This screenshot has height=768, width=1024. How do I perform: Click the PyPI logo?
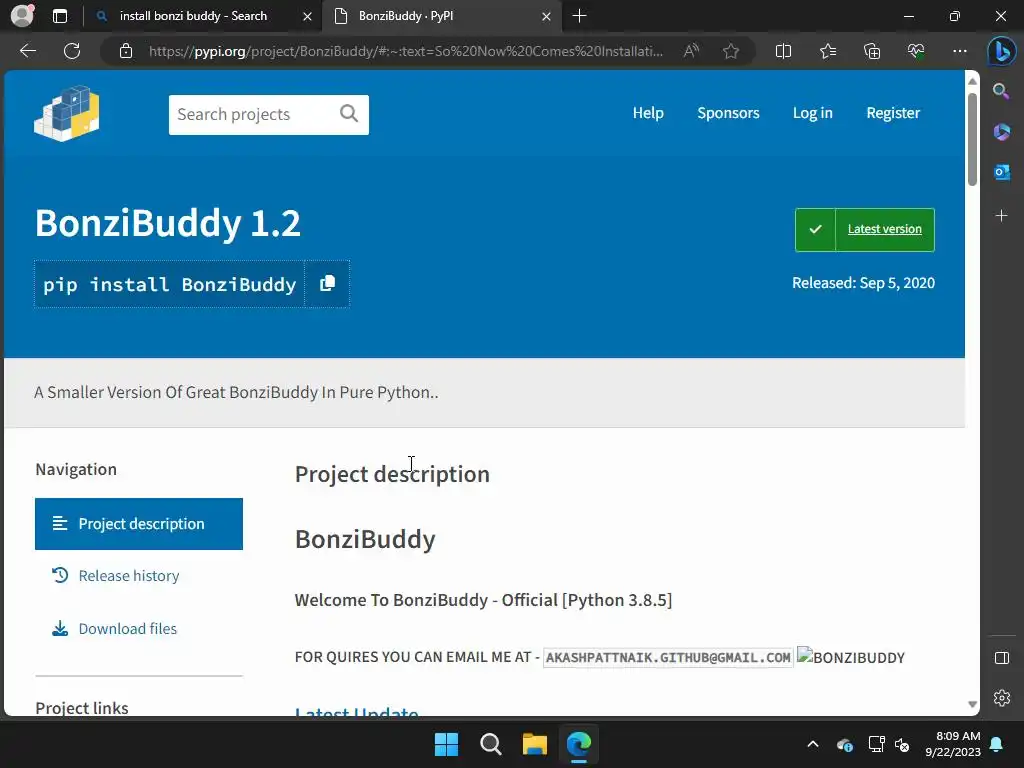[67, 114]
